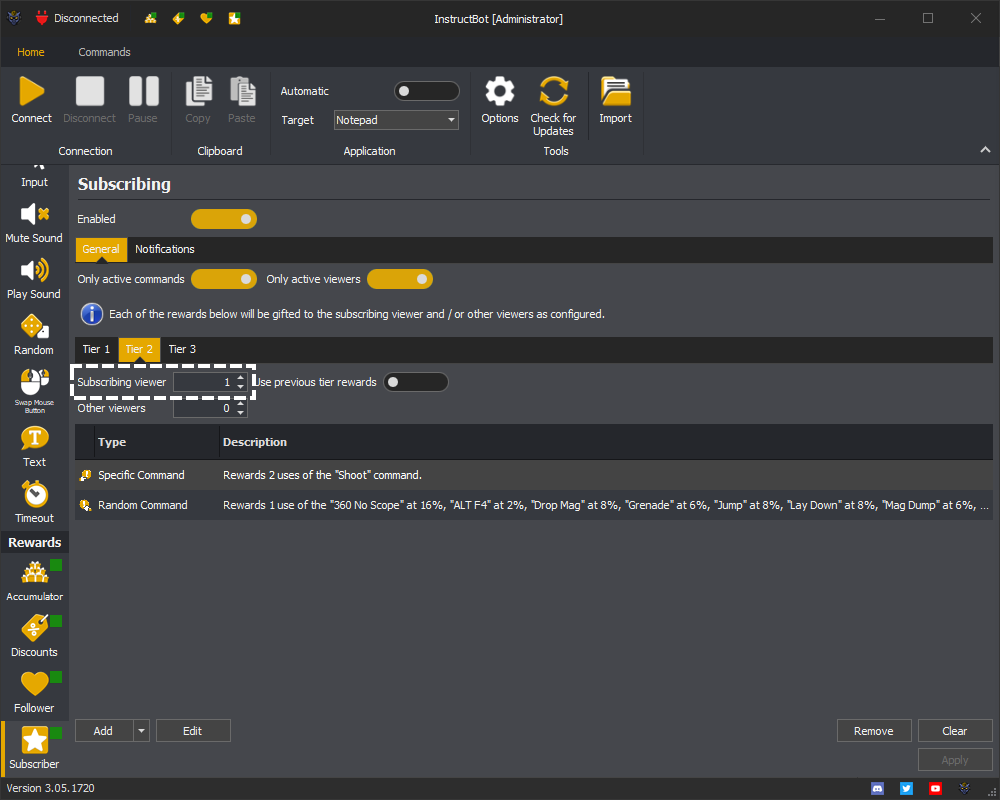Select the Tier 1 tab
This screenshot has width=1000, height=800.
[x=96, y=350]
